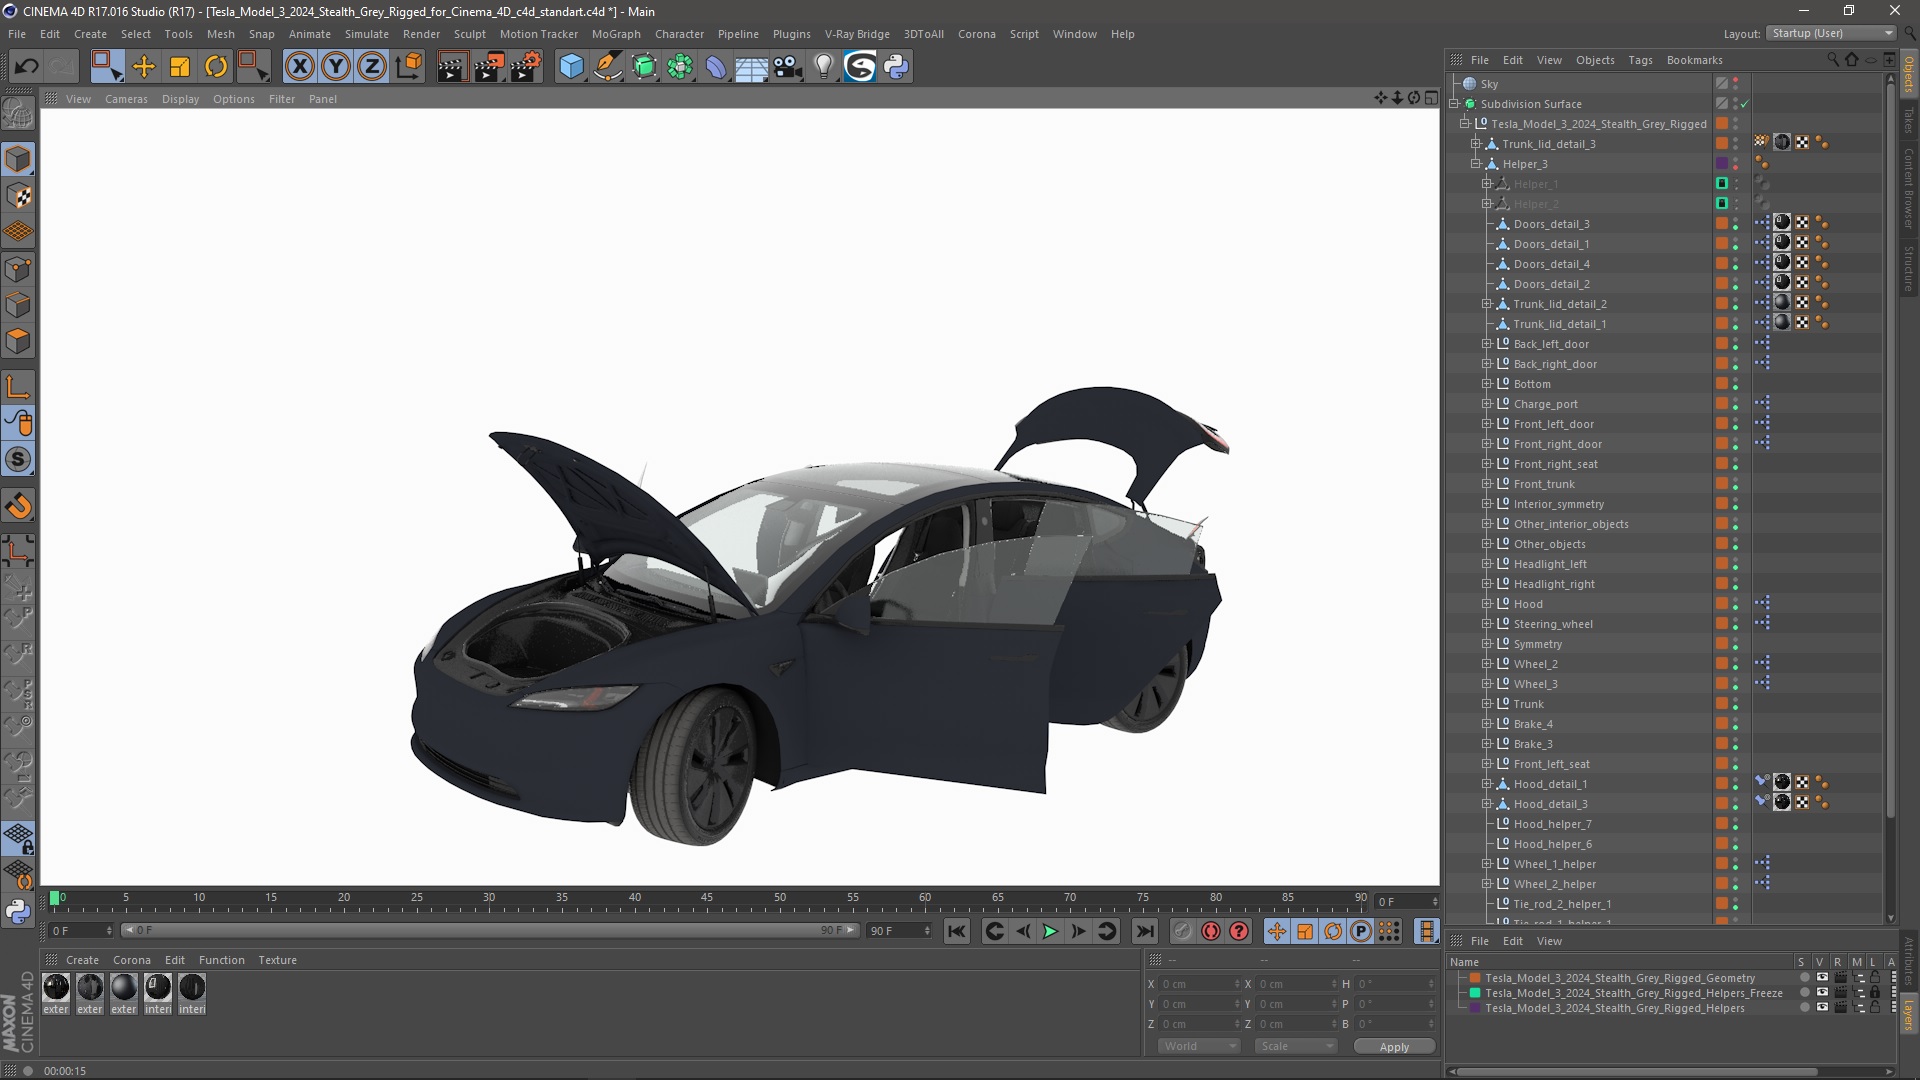Open the World coordinate system dropdown
1920x1080 pixels.
click(1199, 1046)
